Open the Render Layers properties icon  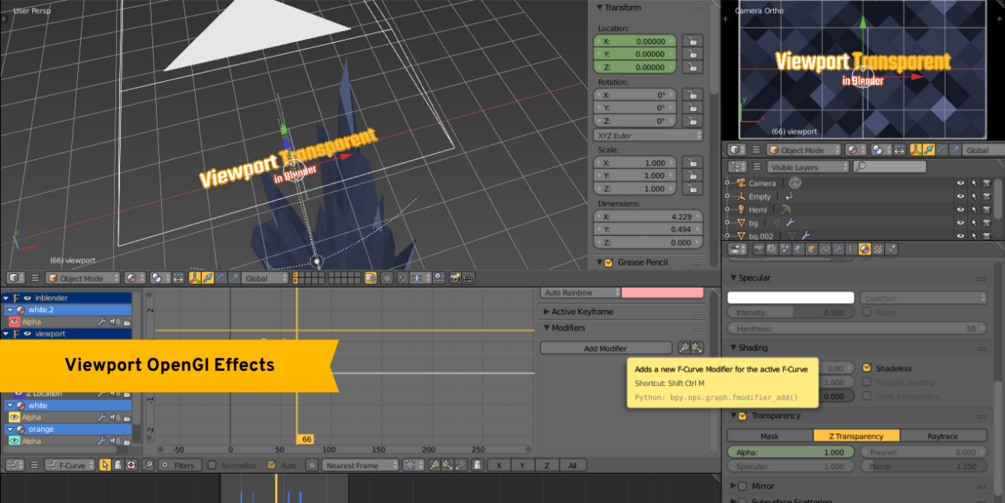[772, 249]
